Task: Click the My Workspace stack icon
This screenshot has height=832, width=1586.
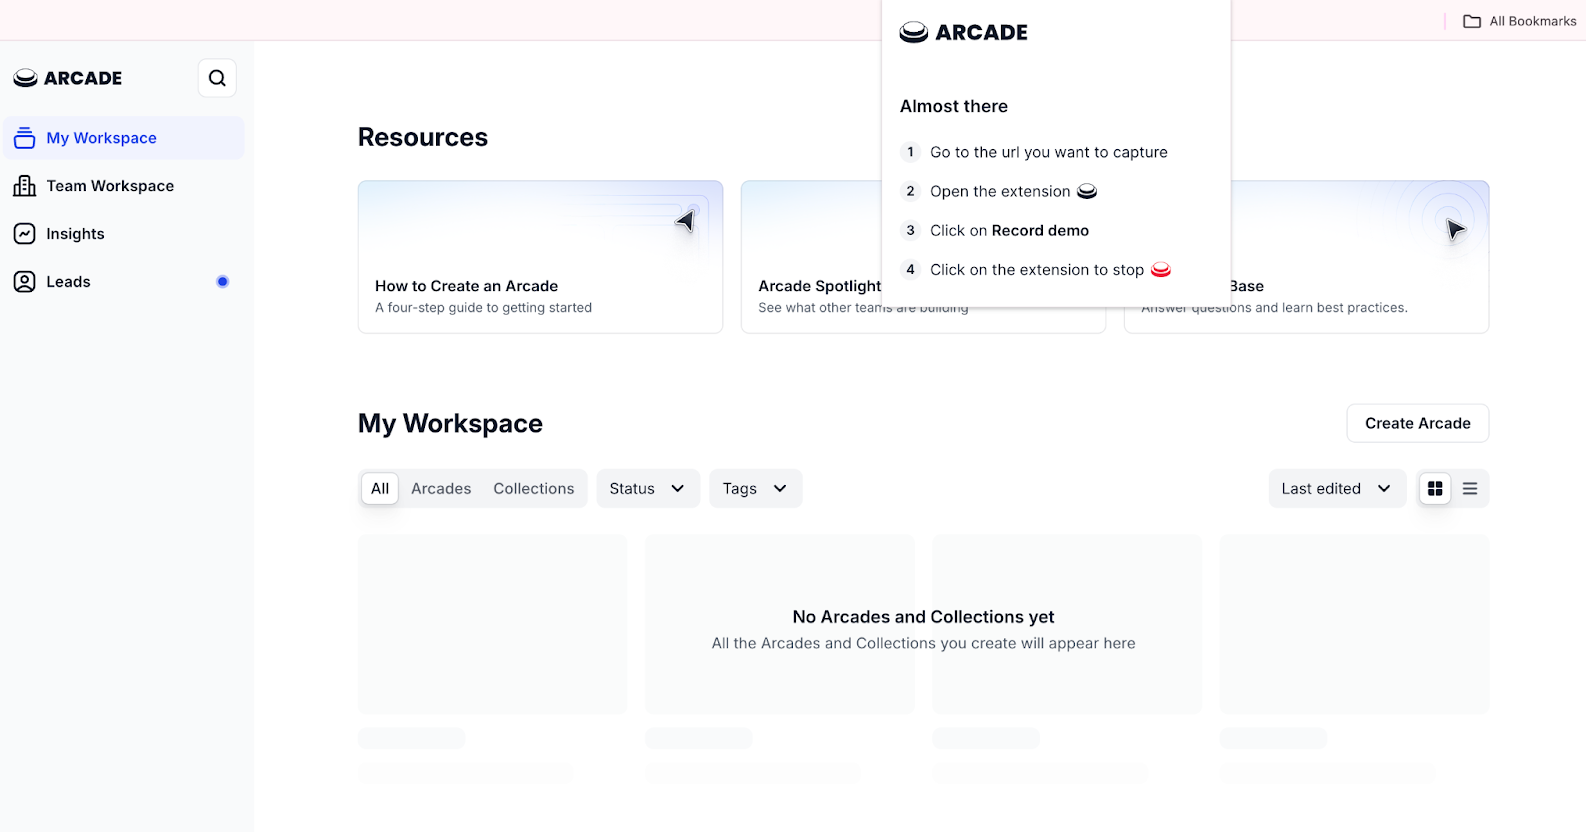Action: click(x=25, y=138)
